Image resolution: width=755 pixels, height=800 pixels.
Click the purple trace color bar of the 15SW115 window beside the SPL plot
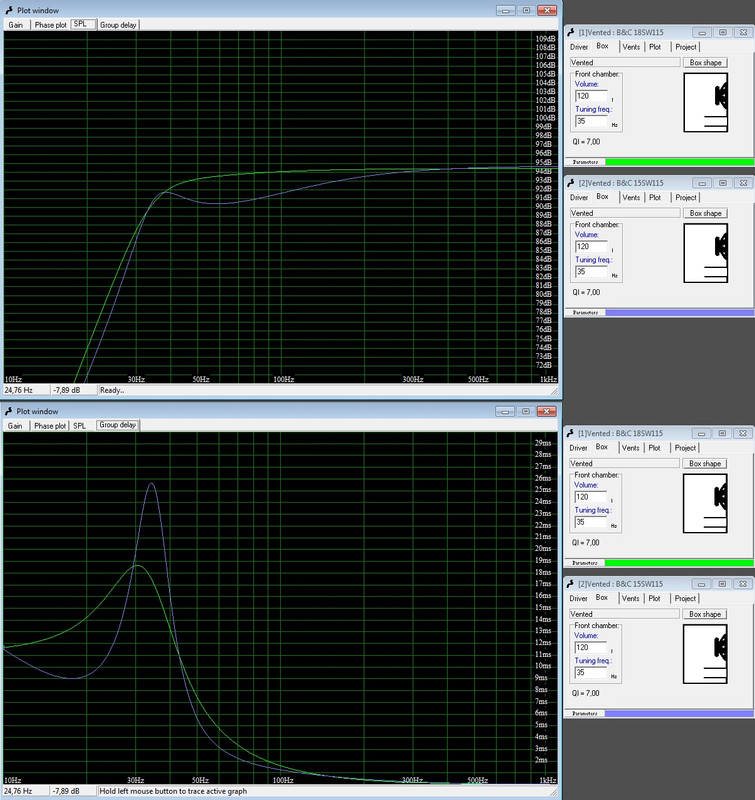point(680,312)
